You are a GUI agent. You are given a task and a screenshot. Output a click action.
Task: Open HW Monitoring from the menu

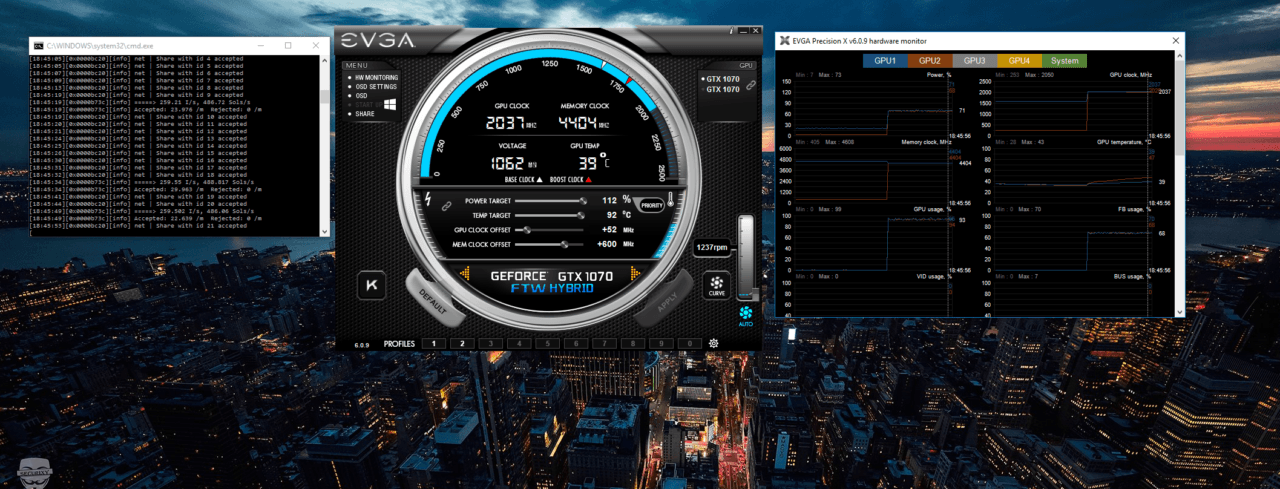(x=376, y=77)
